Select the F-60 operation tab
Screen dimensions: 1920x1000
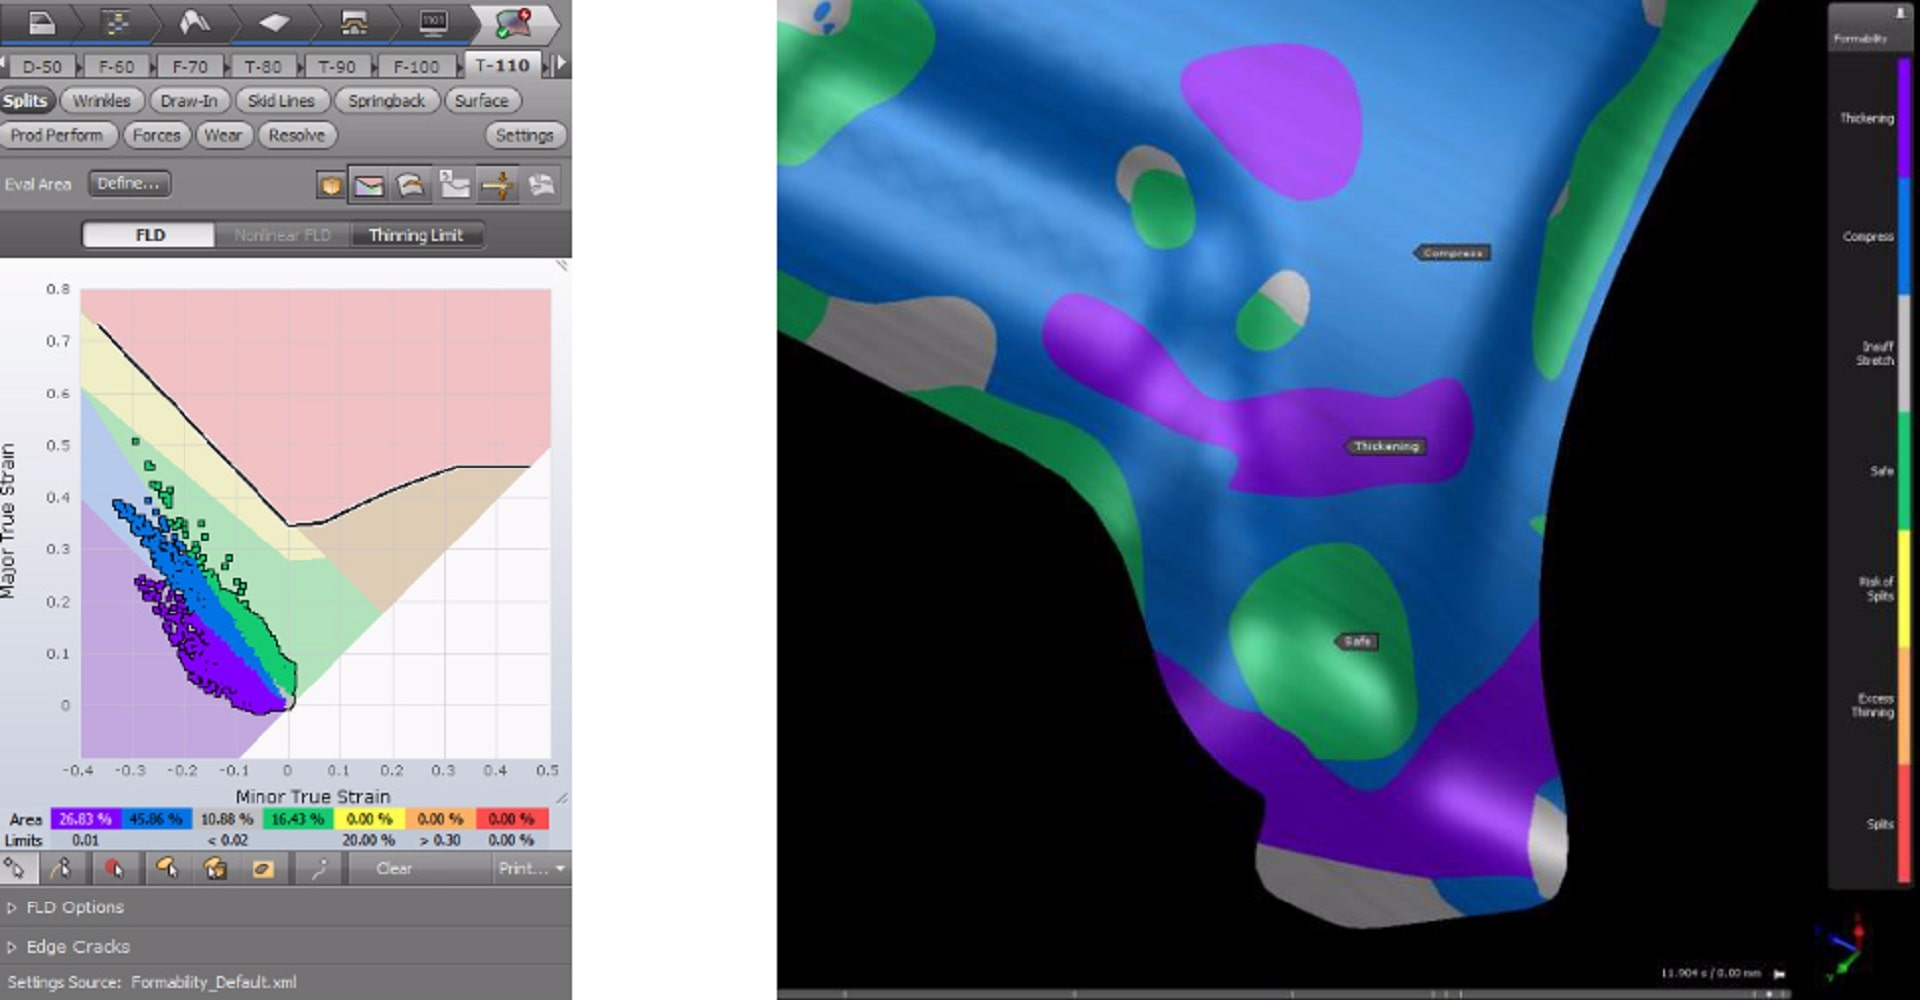pos(116,66)
